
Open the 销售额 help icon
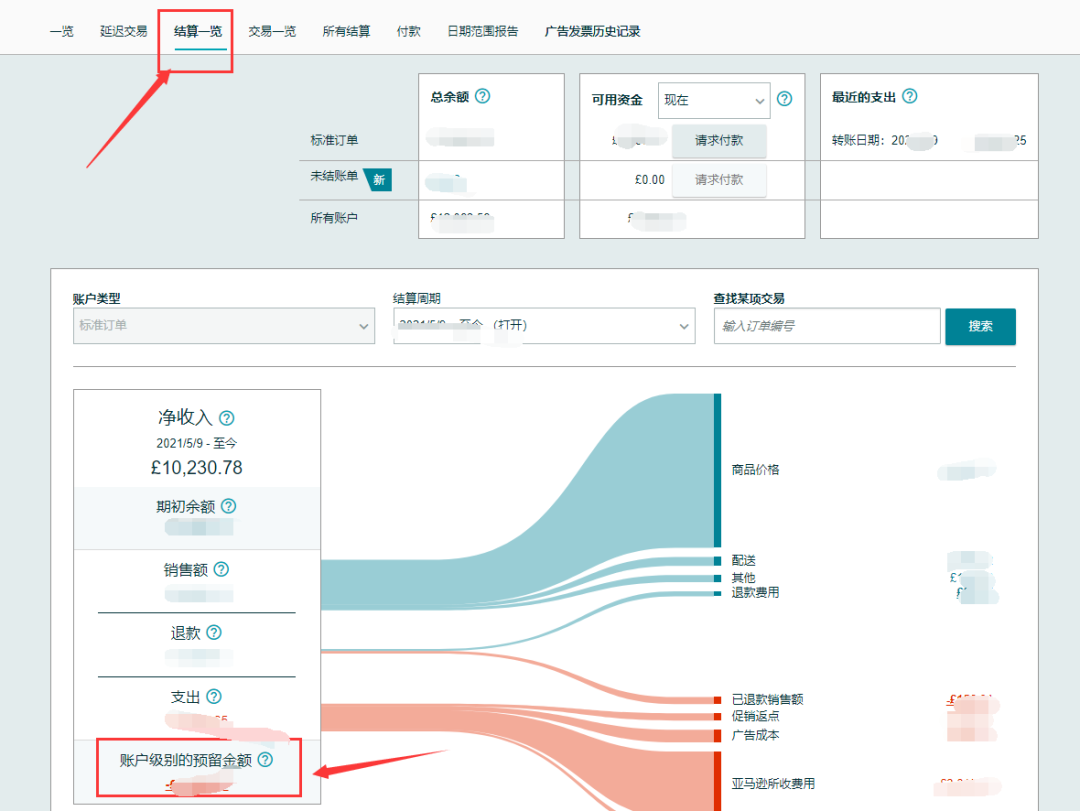point(222,569)
